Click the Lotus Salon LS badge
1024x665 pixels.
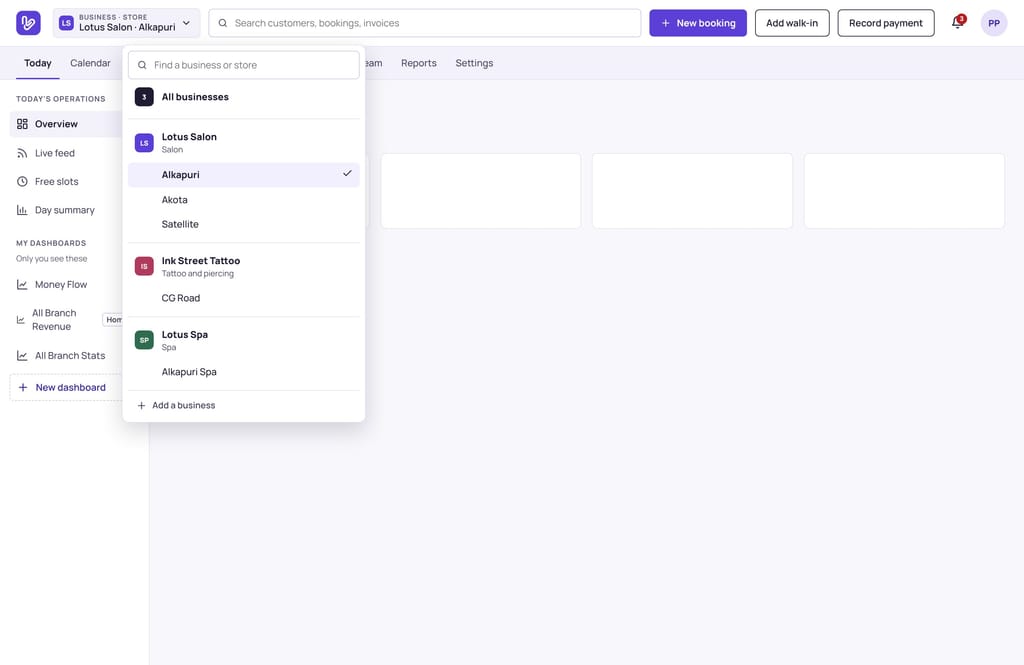point(144,142)
